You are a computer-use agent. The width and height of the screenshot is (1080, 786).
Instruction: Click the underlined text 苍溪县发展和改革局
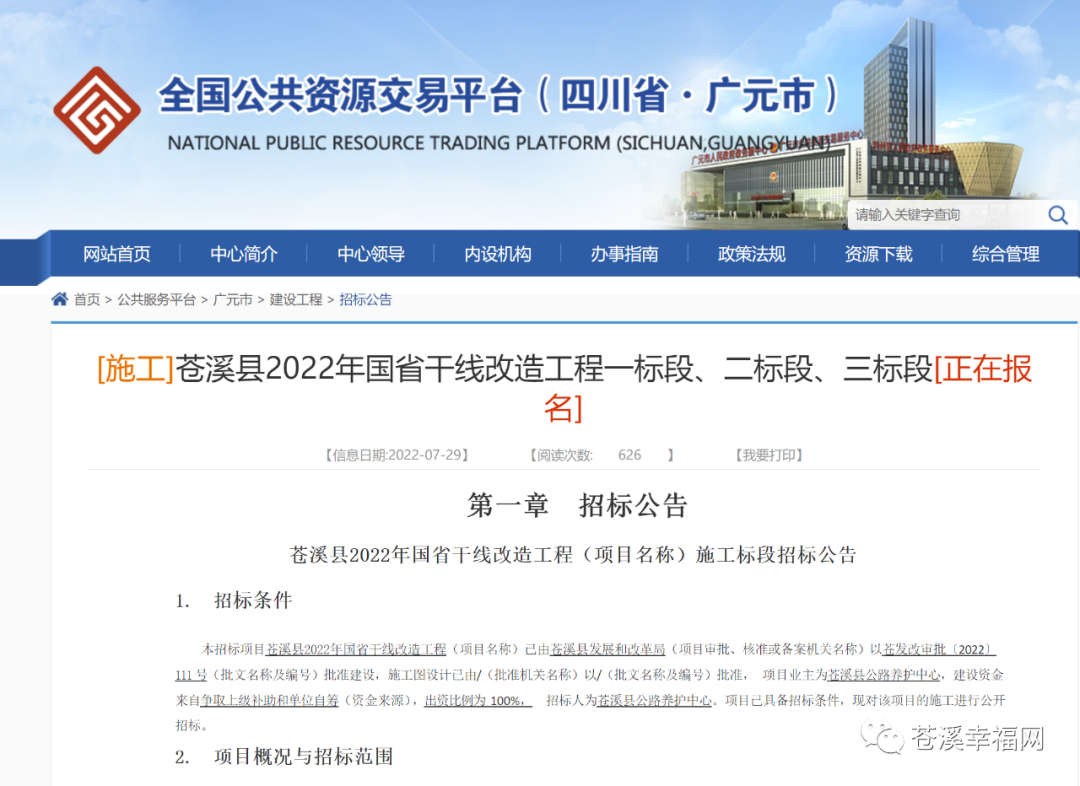608,649
